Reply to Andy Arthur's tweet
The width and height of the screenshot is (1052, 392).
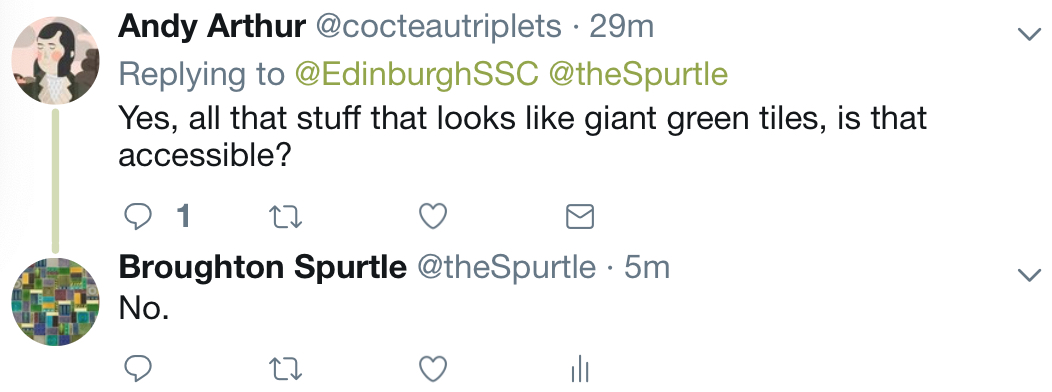(138, 217)
